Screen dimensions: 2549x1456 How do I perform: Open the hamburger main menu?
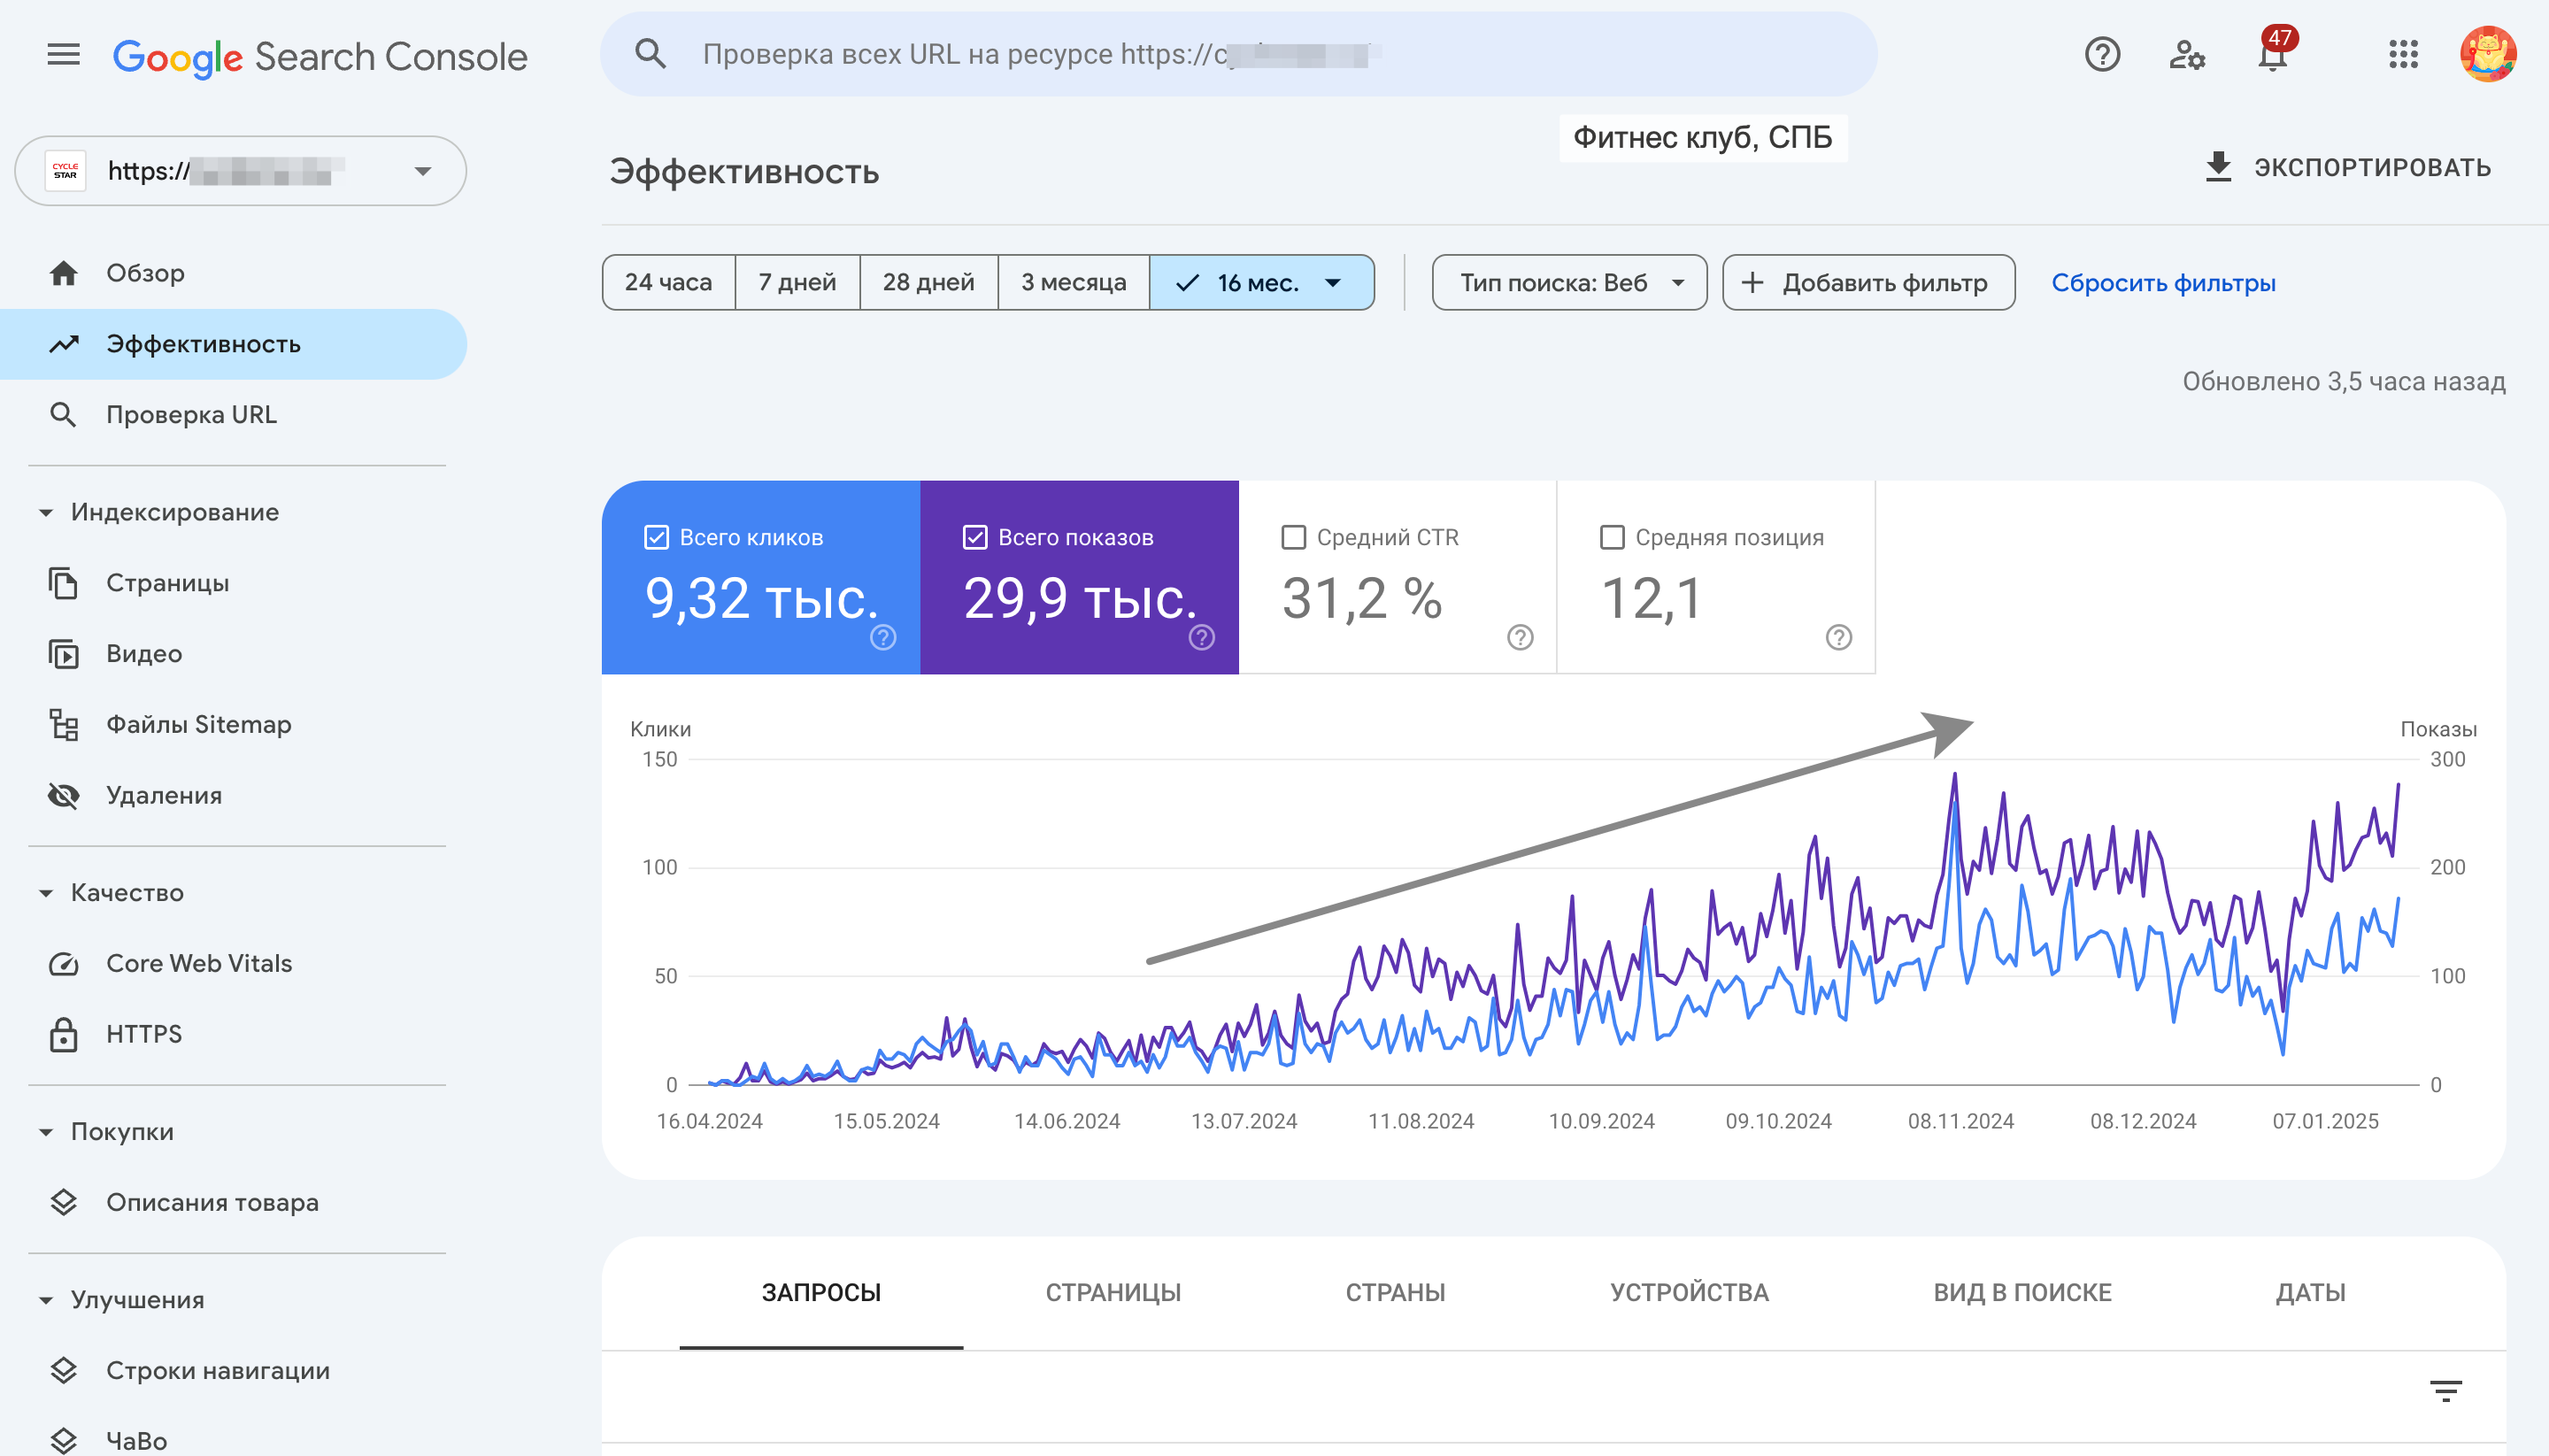click(x=63, y=54)
